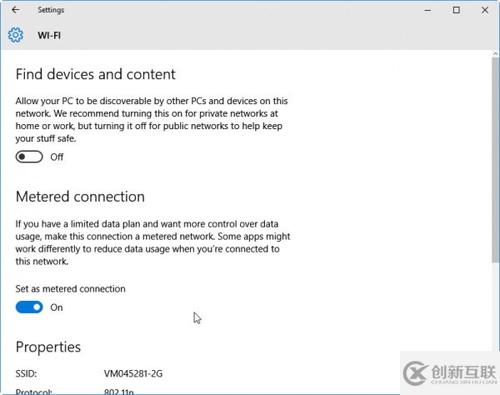Click the Settings title text
Viewport: 500px width, 395px height.
(51, 10)
